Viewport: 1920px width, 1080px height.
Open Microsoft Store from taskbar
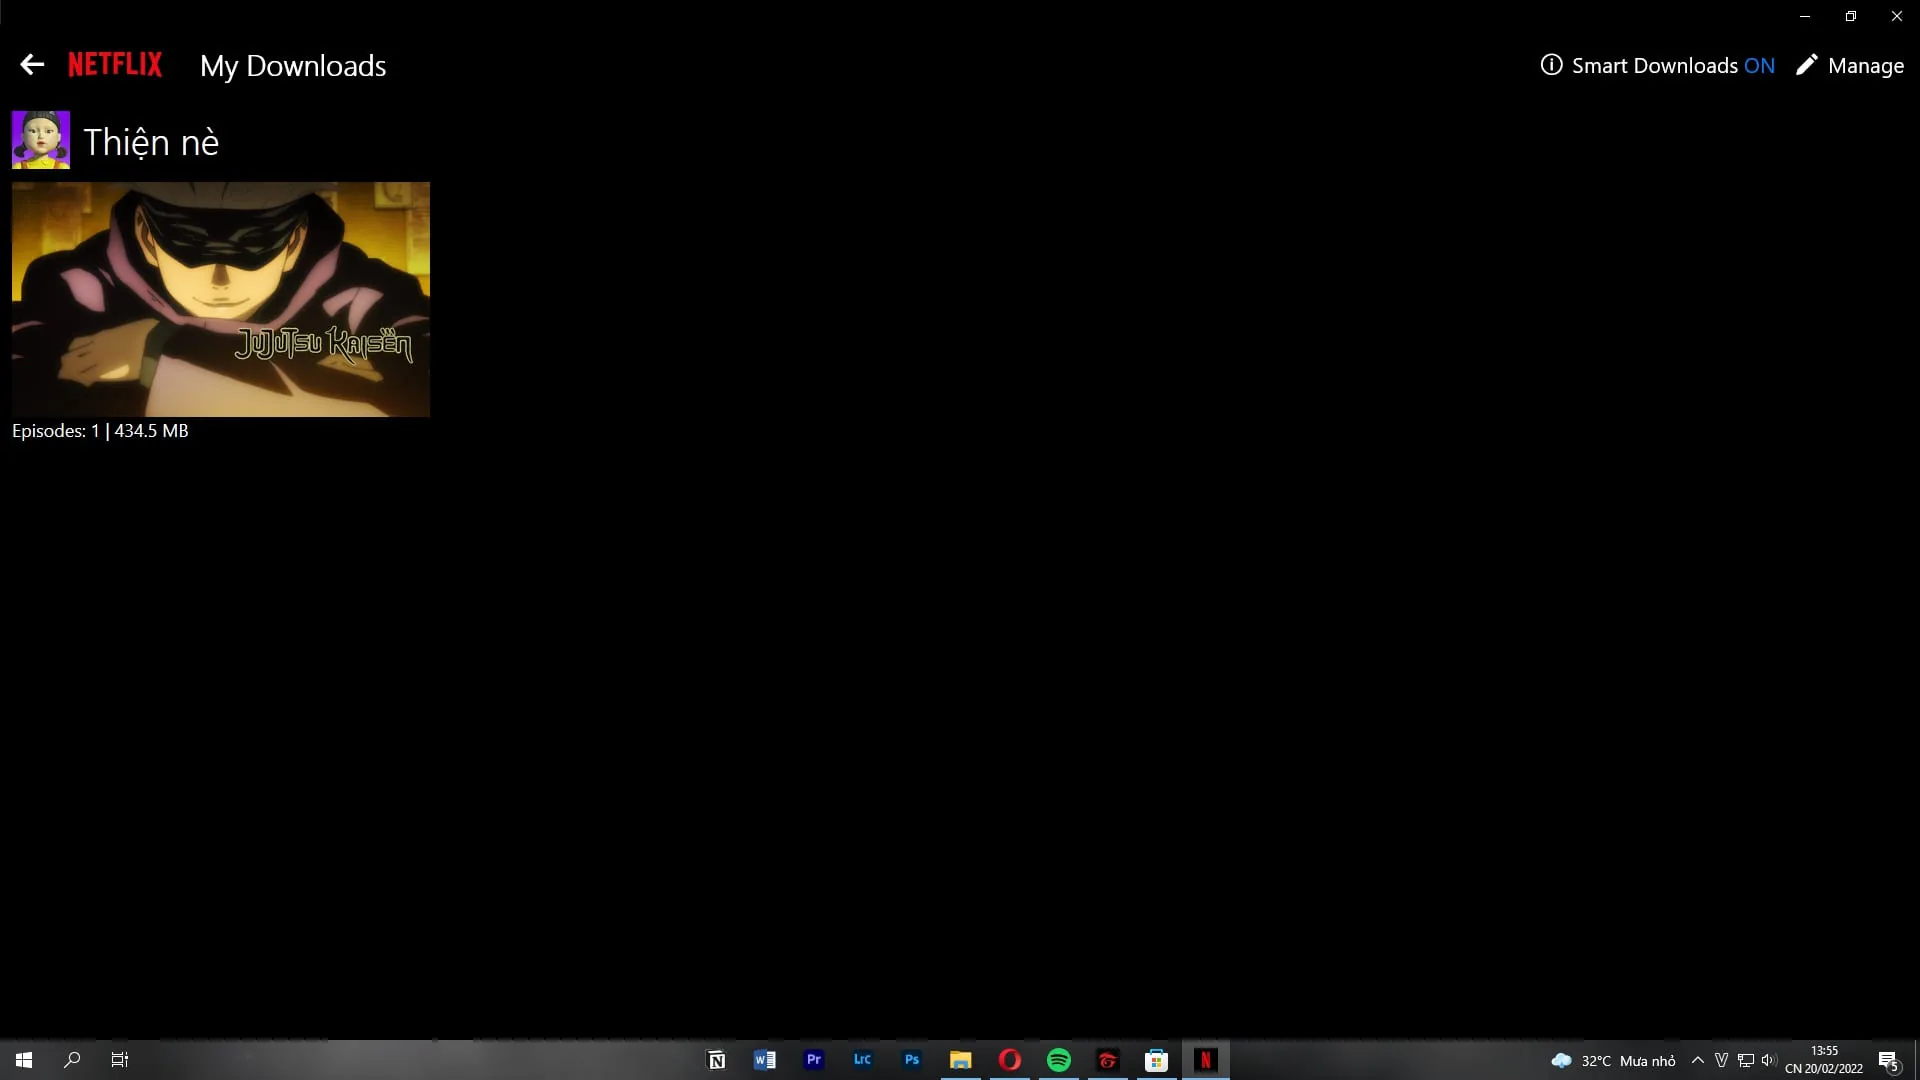[x=1156, y=1060]
